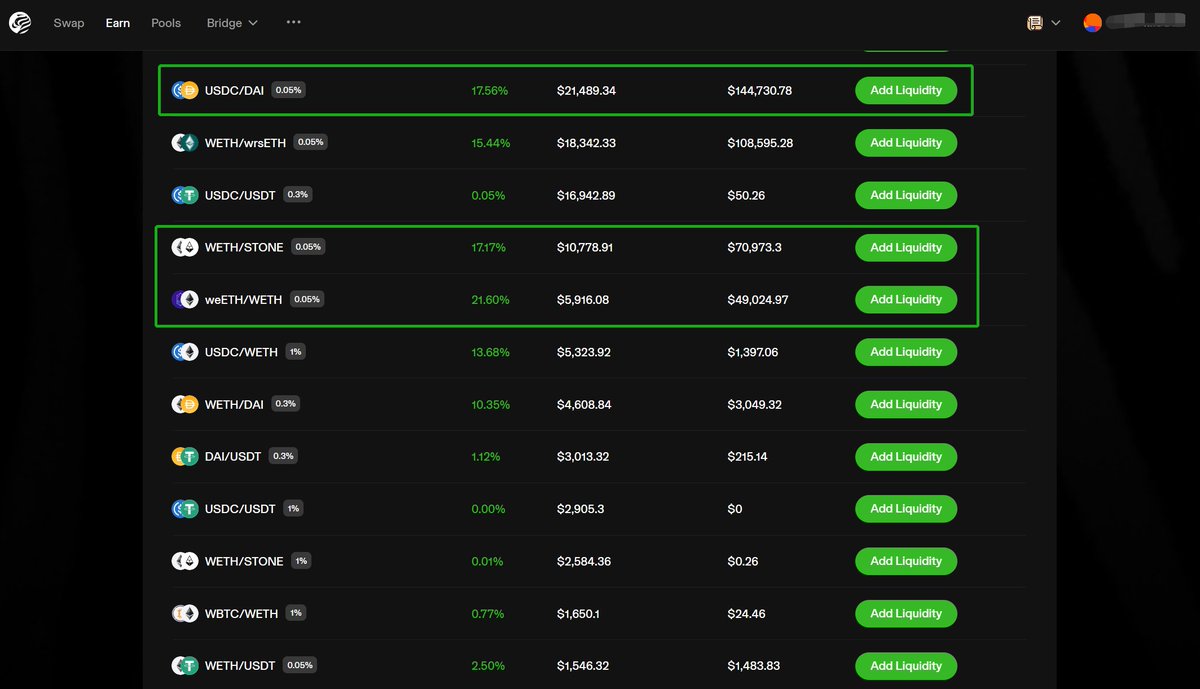Add liquidity to WETH/STONE 0.05% pool
Screen dimensions: 1200x689
point(906,247)
